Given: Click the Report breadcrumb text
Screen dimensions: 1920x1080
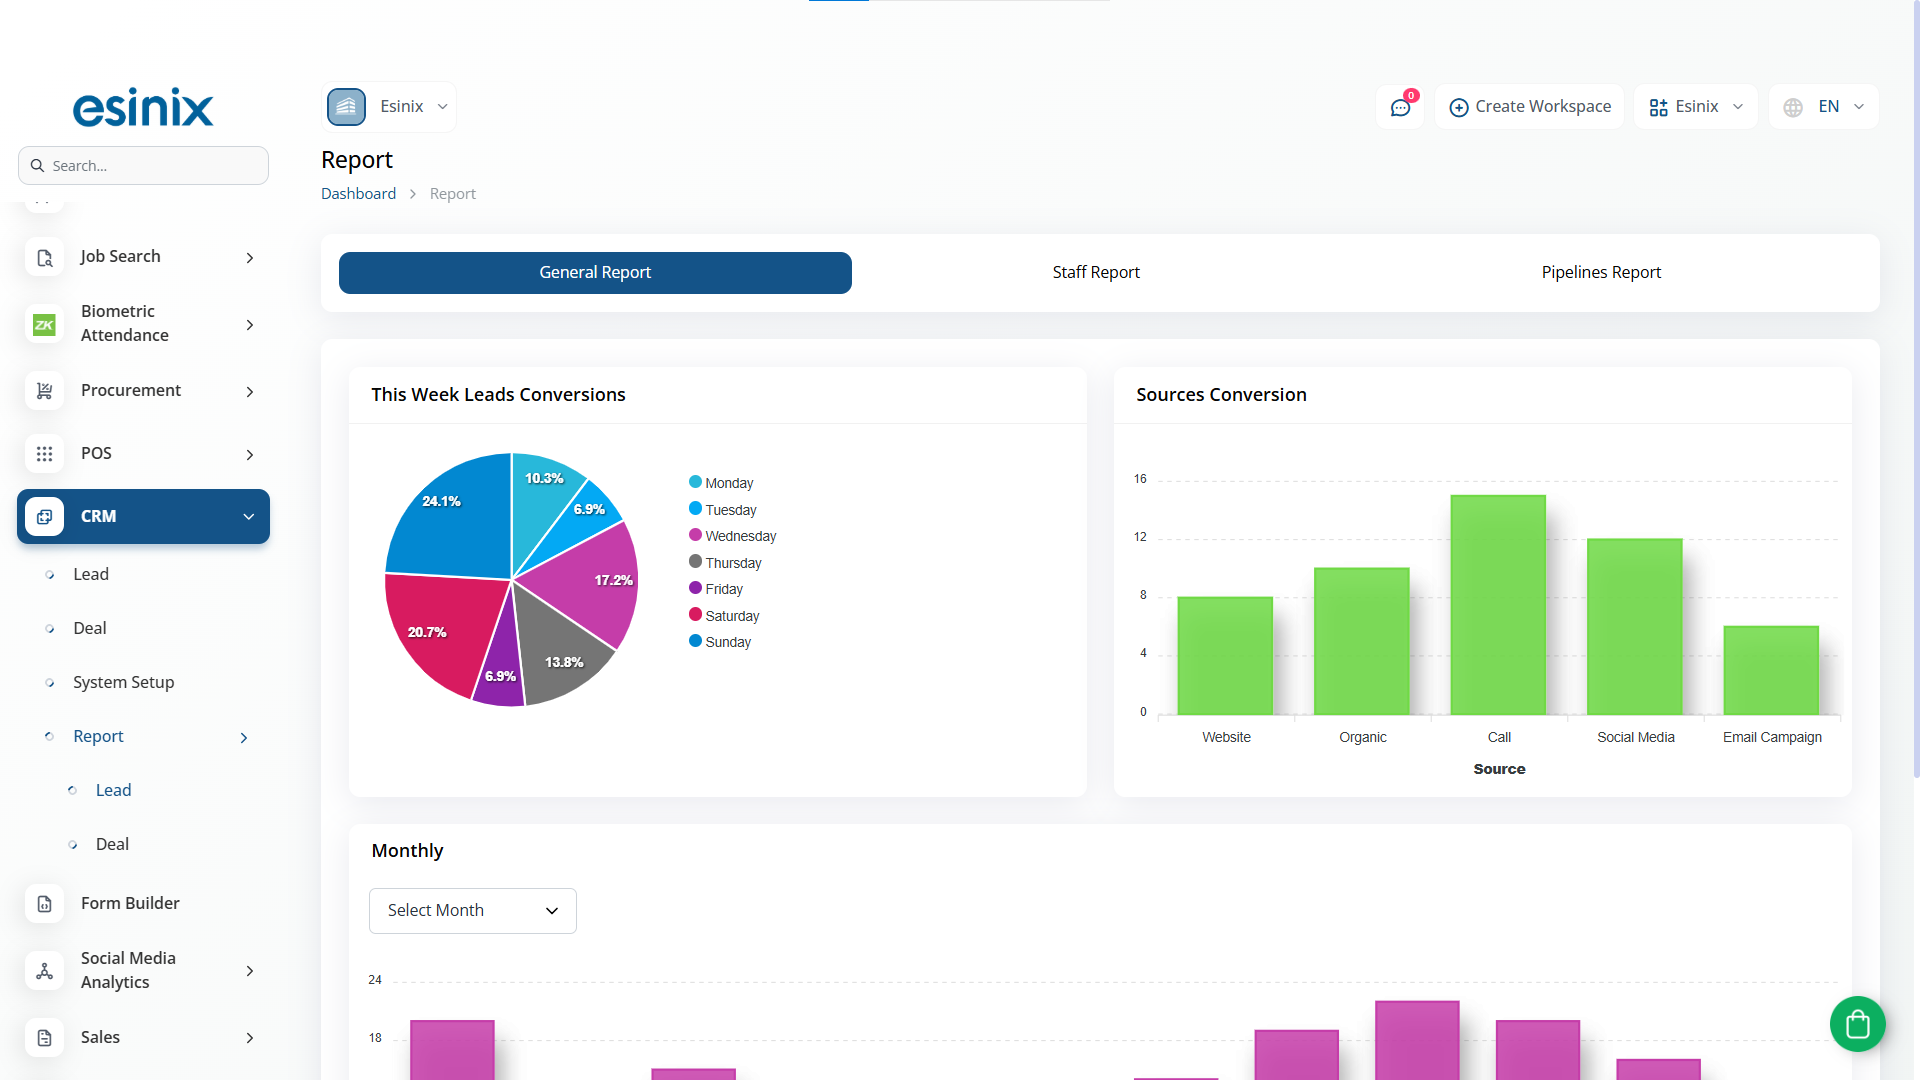Looking at the screenshot, I should (453, 194).
